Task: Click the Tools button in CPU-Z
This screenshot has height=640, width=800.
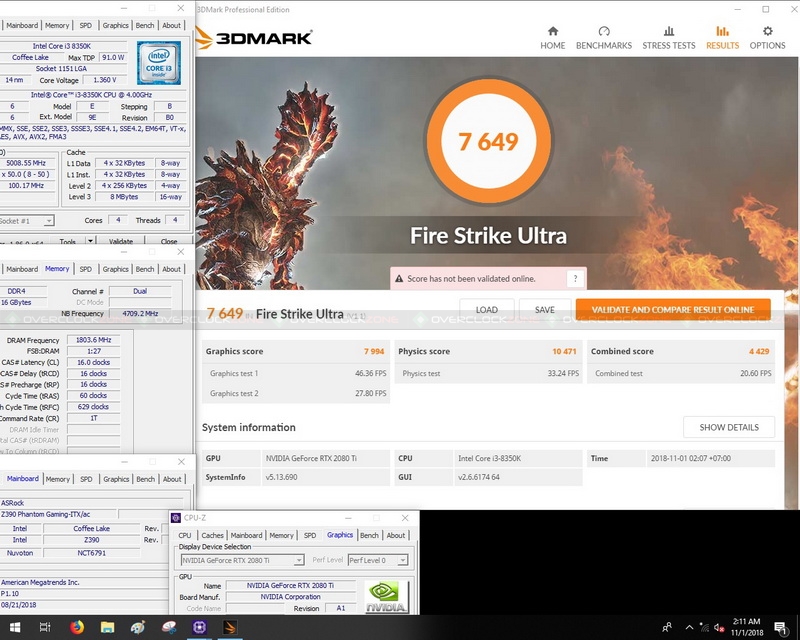Action: (x=67, y=241)
